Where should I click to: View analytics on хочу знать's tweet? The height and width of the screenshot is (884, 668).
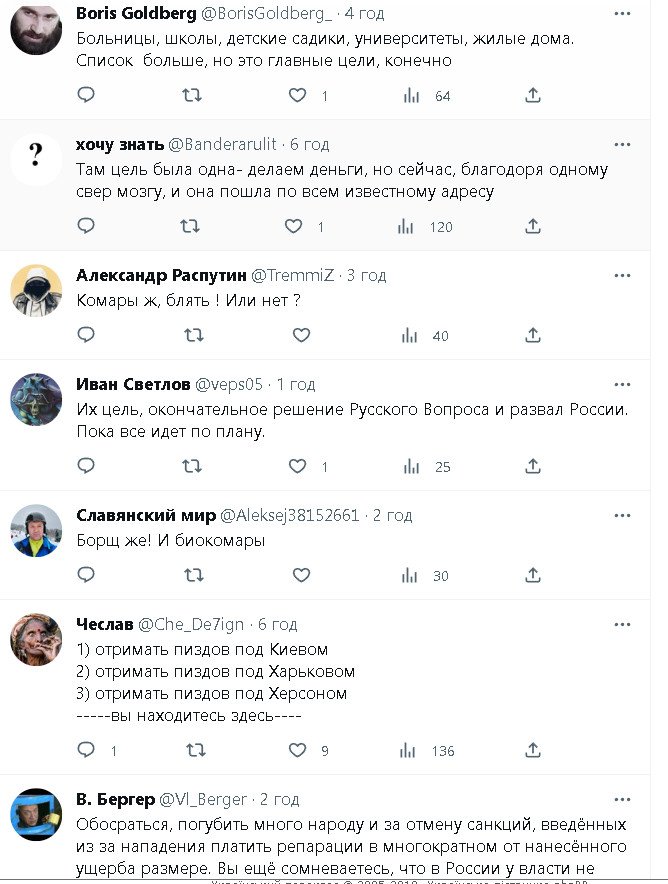[x=407, y=227]
